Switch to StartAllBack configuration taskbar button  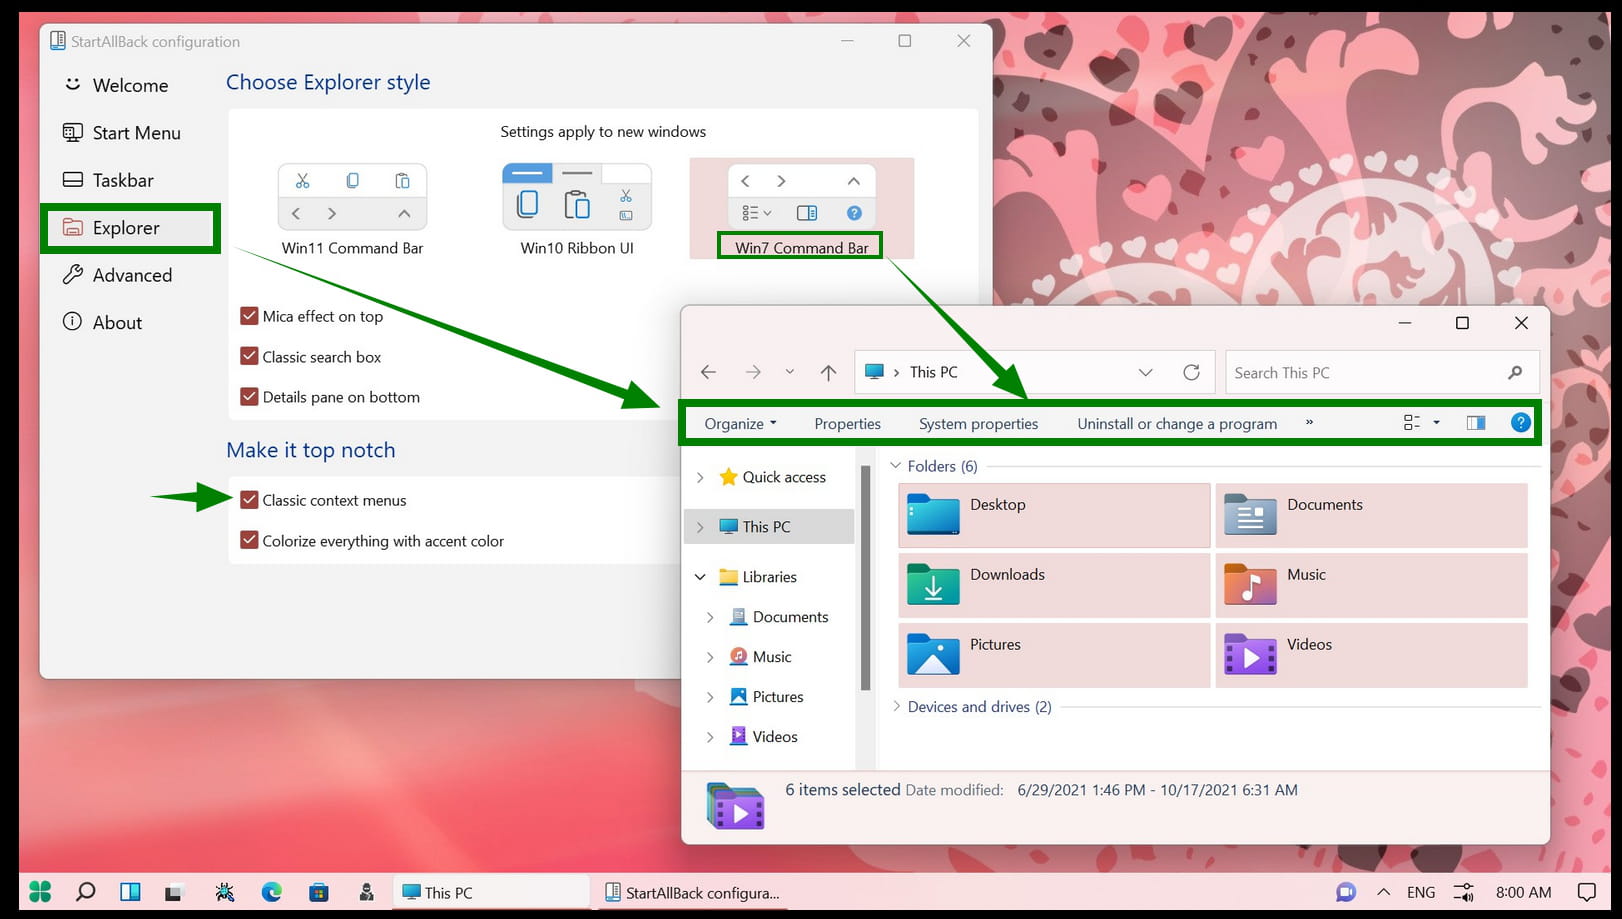(x=693, y=892)
